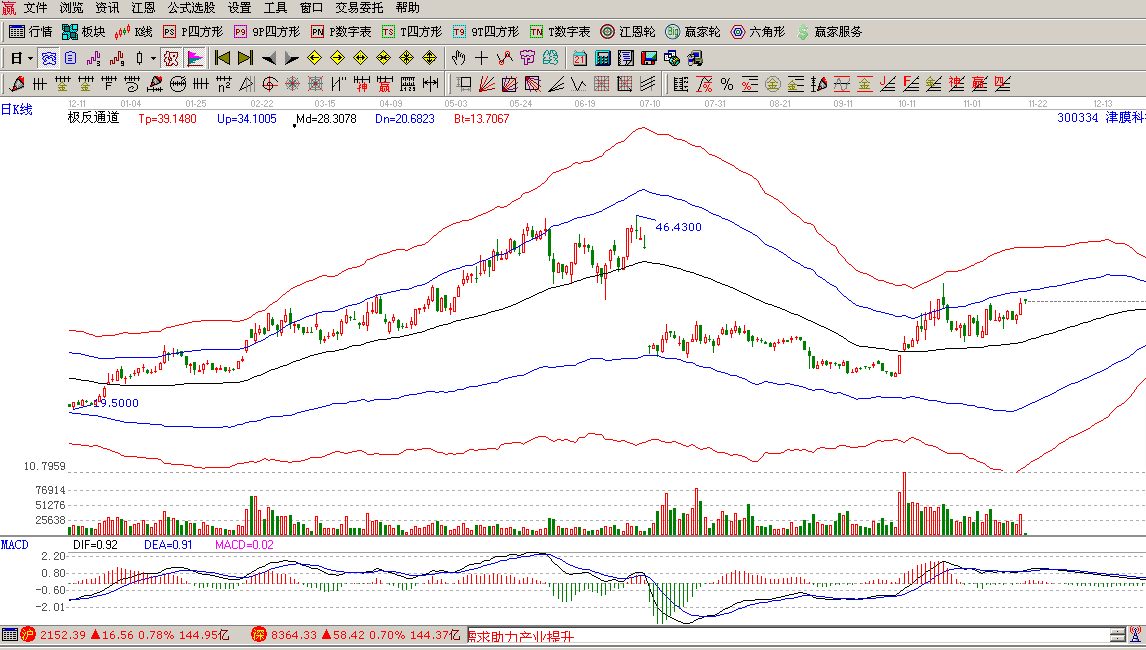Image resolution: width=1146 pixels, height=650 pixels.
Task: Toggle the pressed colored-flag volume distribution button
Action: (x=195, y=58)
